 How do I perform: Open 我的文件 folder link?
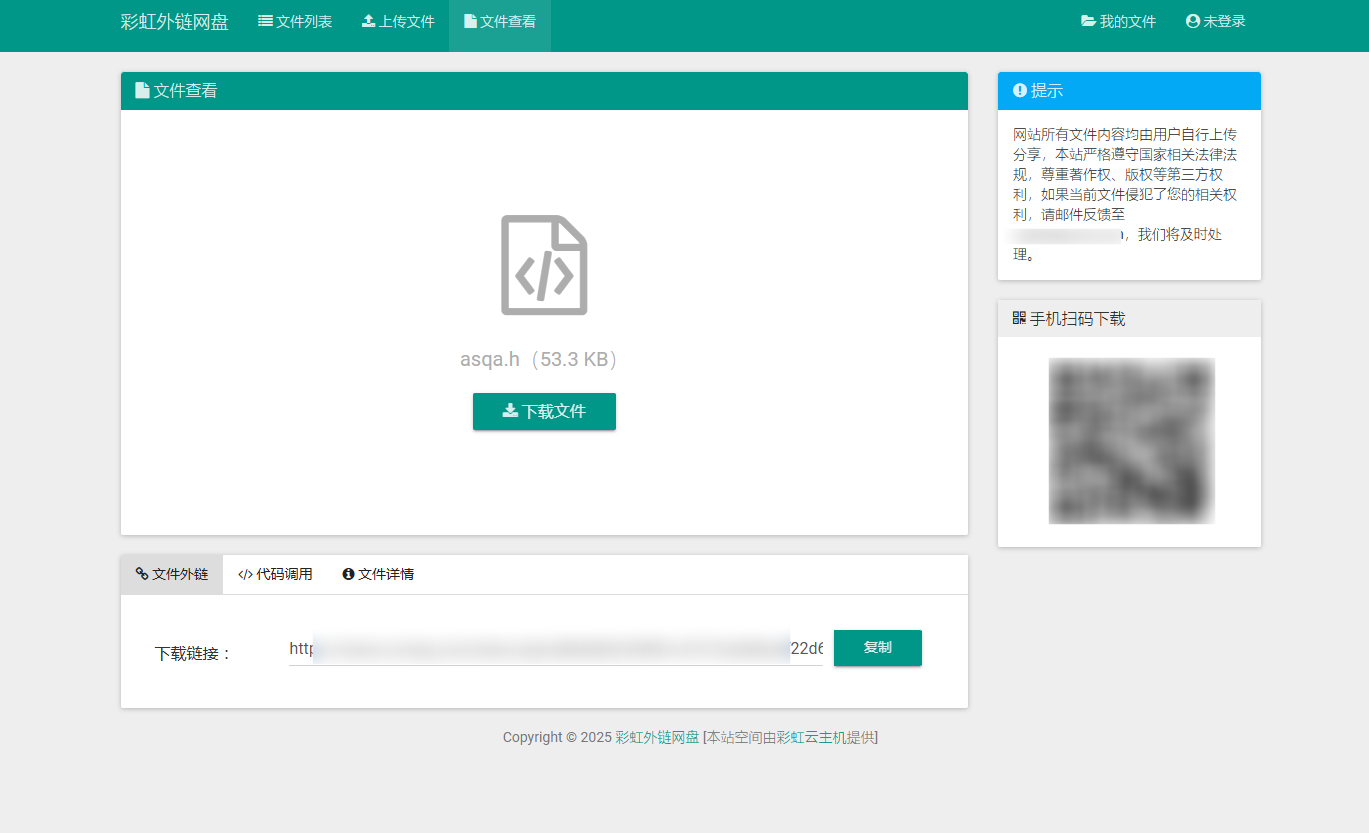tap(1118, 22)
